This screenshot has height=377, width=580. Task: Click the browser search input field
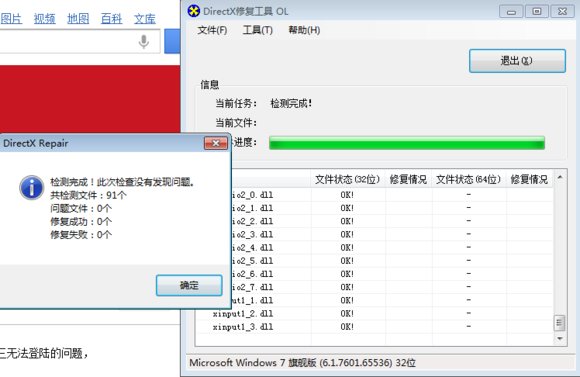[x=80, y=41]
